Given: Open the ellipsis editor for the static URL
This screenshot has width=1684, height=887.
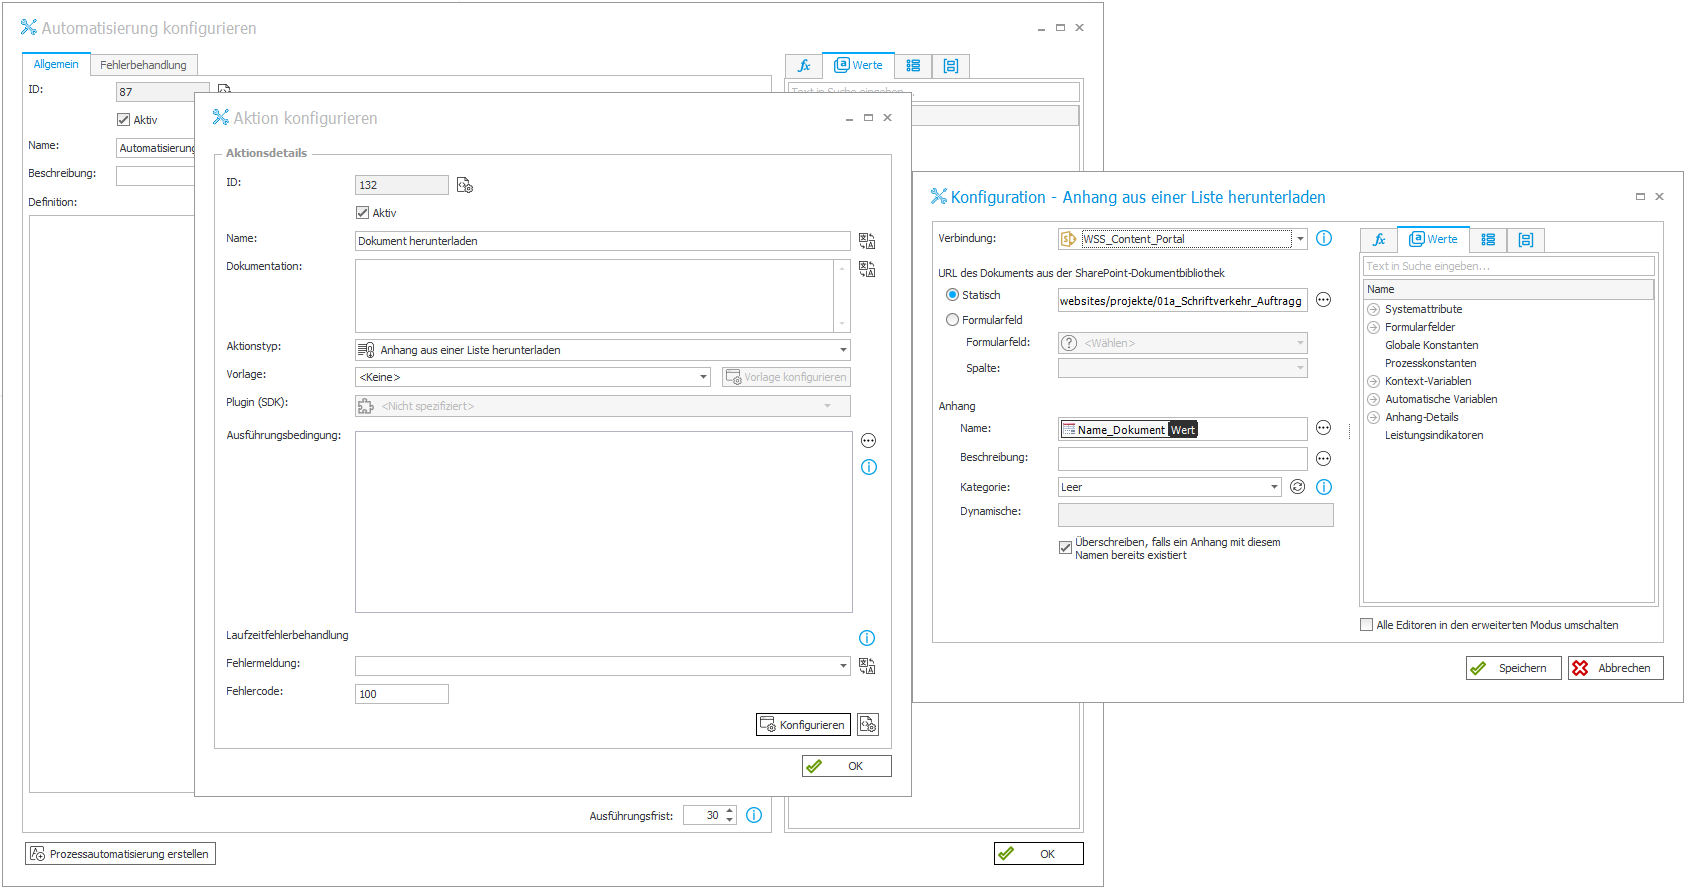Looking at the screenshot, I should click(1323, 300).
